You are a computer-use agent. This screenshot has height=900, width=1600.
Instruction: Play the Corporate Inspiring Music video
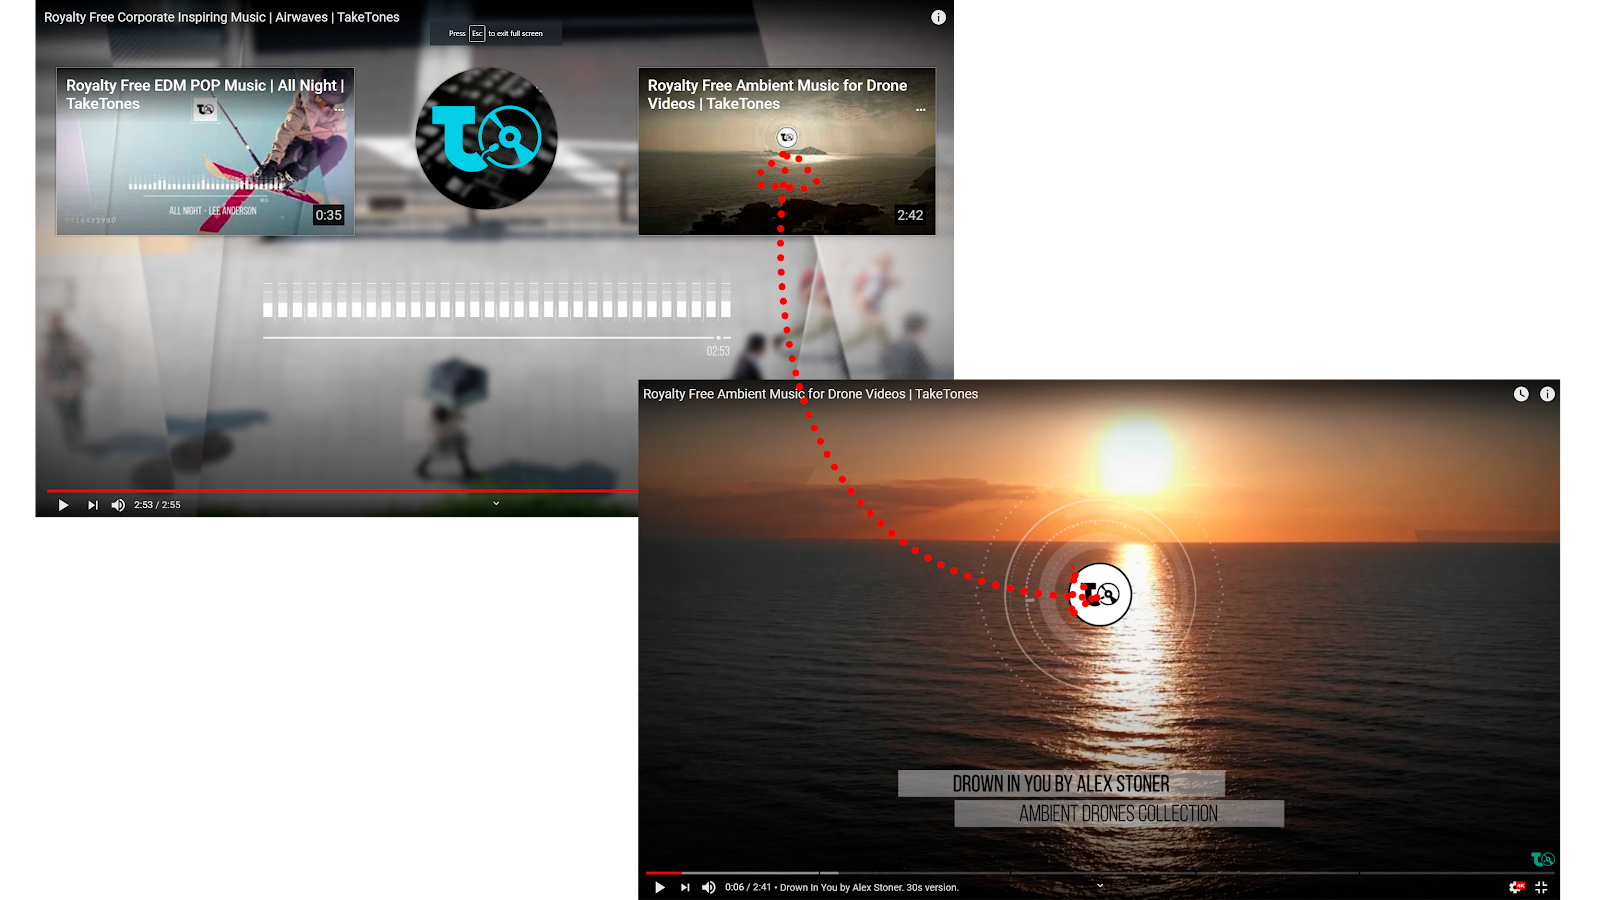[63, 505]
